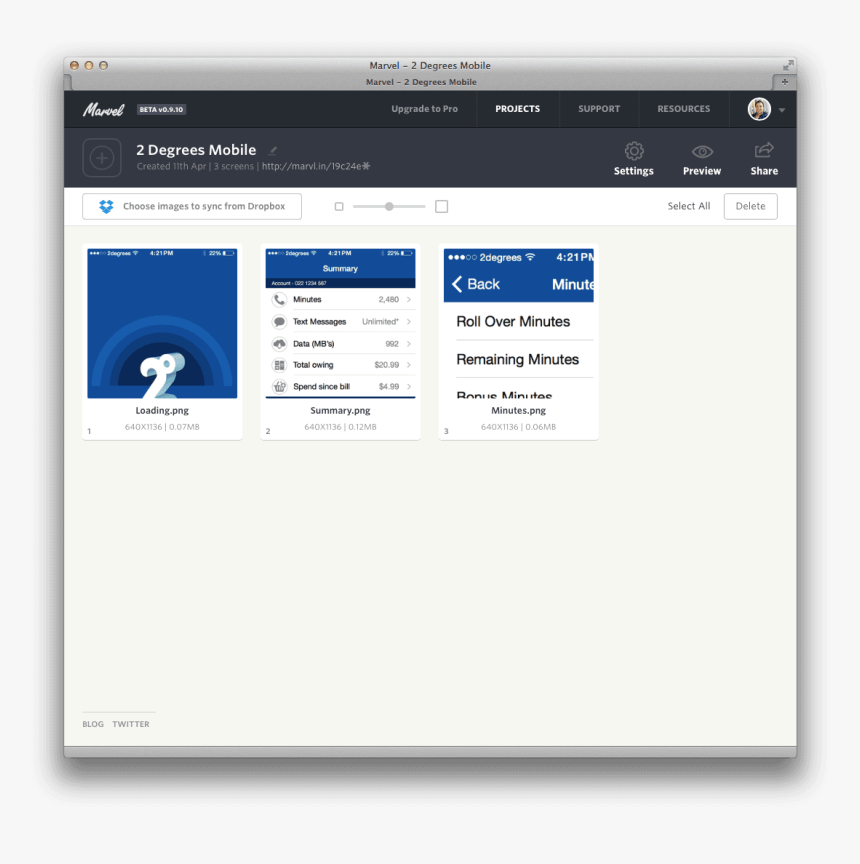Viewport: 860px width, 864px height.
Task: Click the Loading.png file name
Action: click(162, 411)
